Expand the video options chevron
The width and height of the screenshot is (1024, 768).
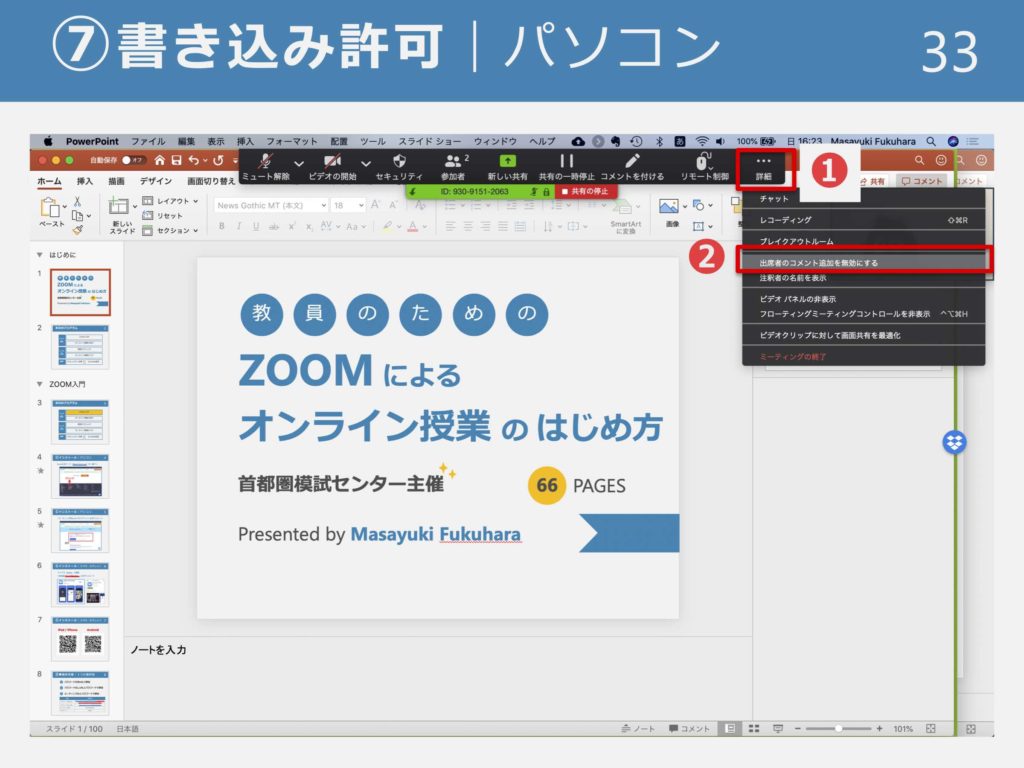(366, 163)
